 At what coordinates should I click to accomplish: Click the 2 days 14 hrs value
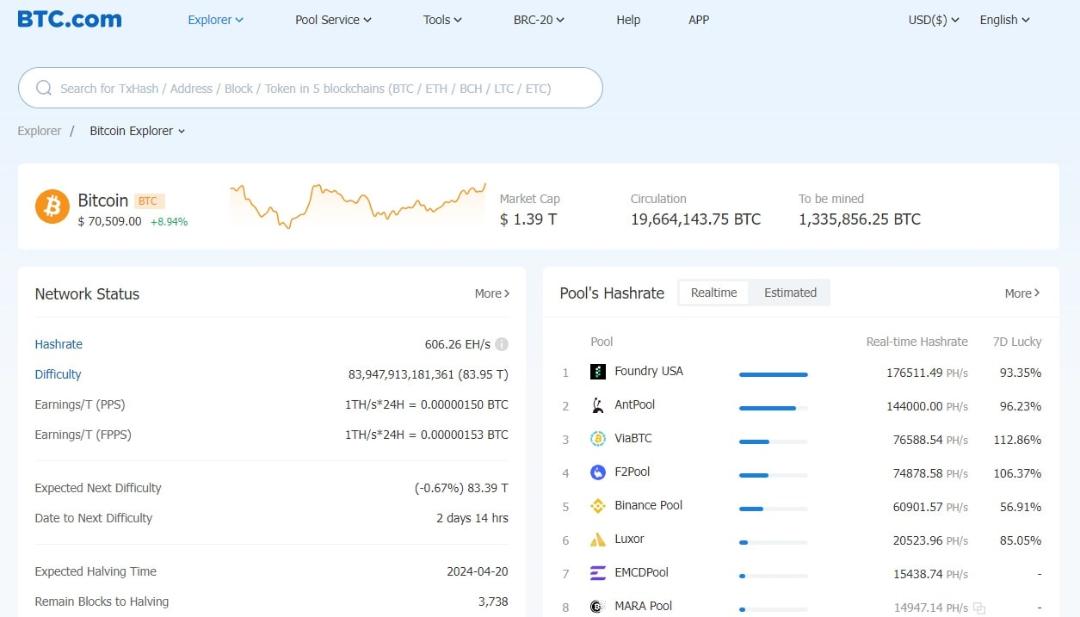[x=472, y=518]
